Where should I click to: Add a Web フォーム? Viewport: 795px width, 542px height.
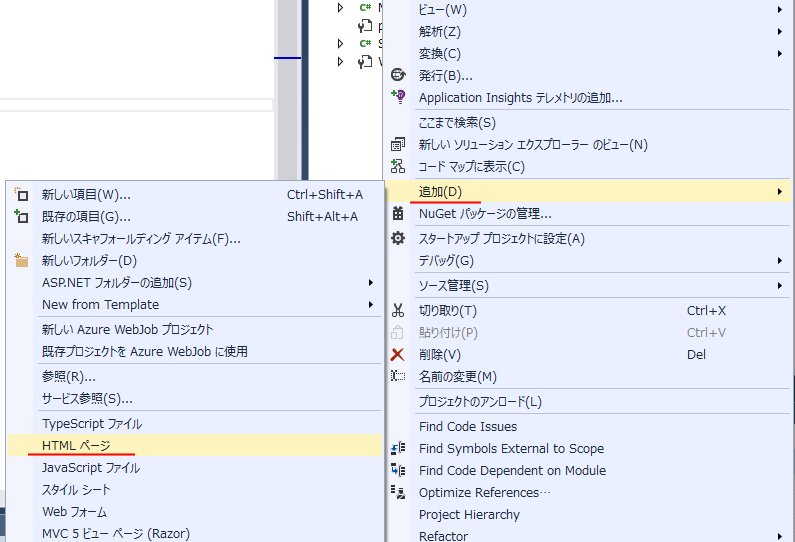click(195, 512)
